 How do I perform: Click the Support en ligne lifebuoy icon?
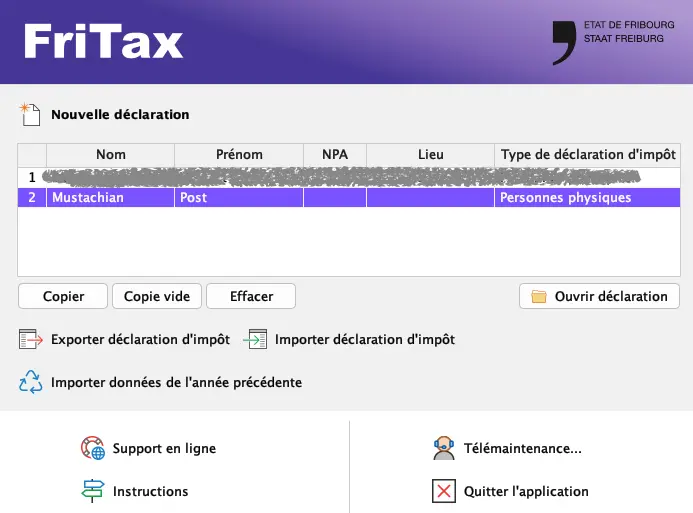(93, 448)
